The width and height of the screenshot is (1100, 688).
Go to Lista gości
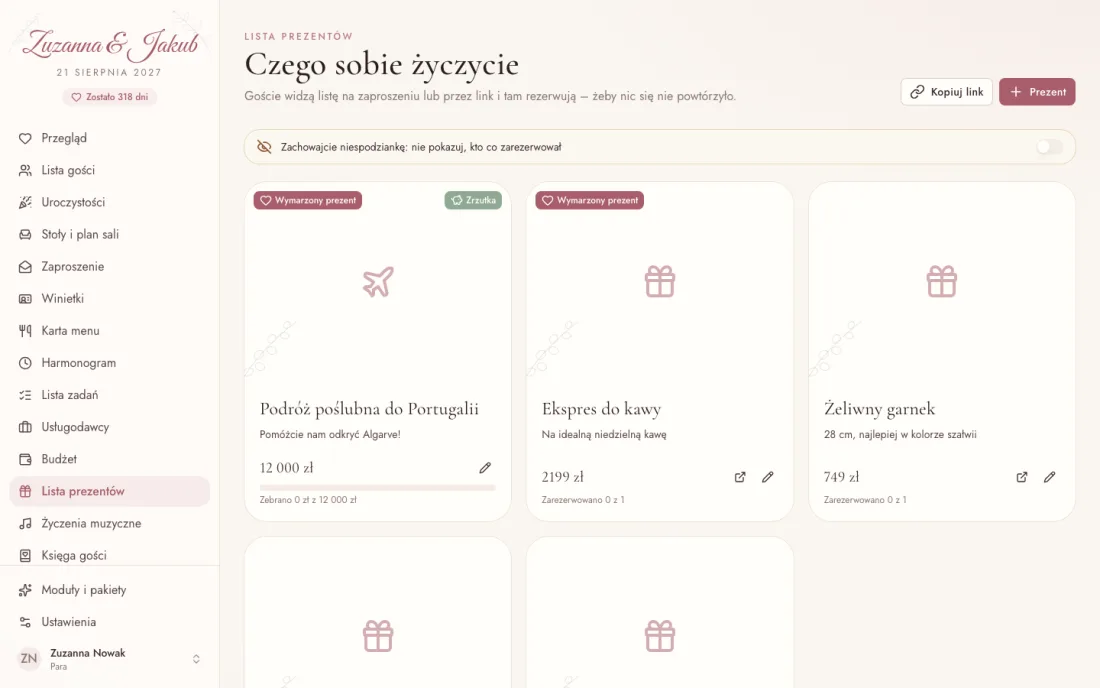click(109, 170)
